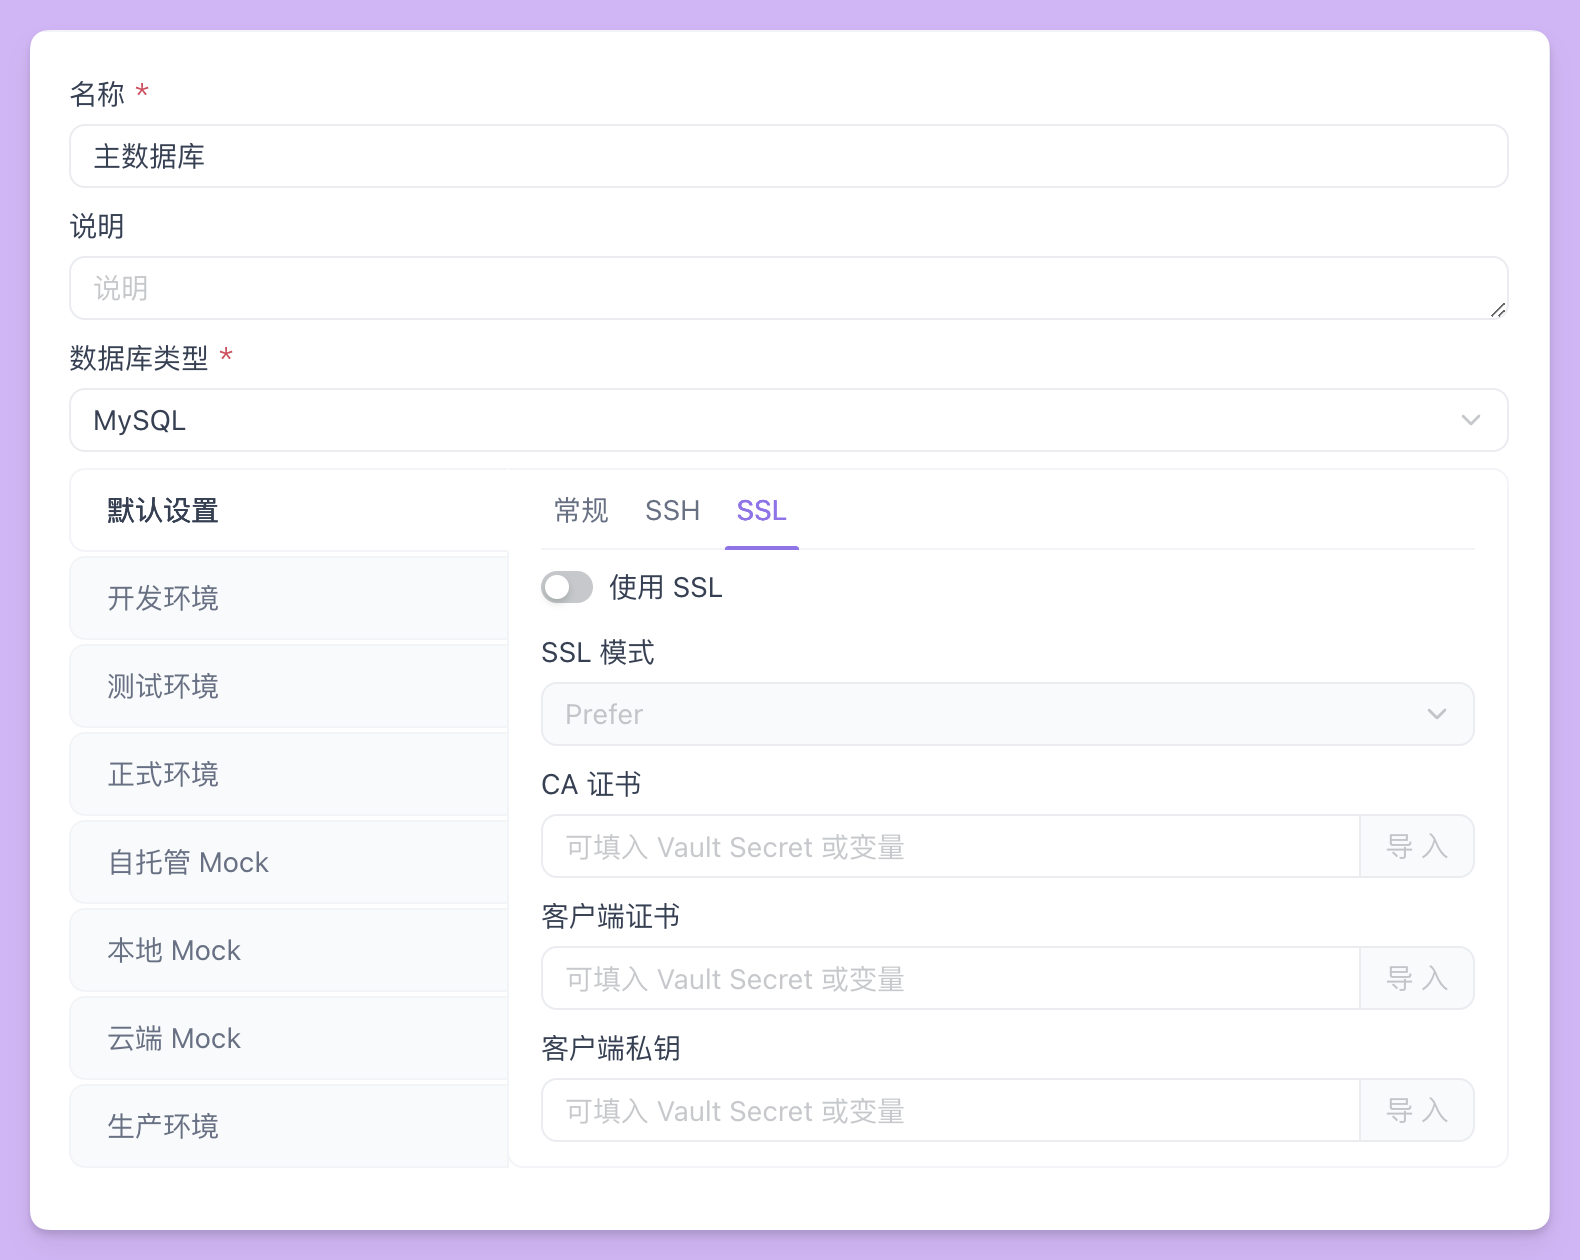Select the 本地 Mock environment item

pyautogui.click(x=289, y=950)
